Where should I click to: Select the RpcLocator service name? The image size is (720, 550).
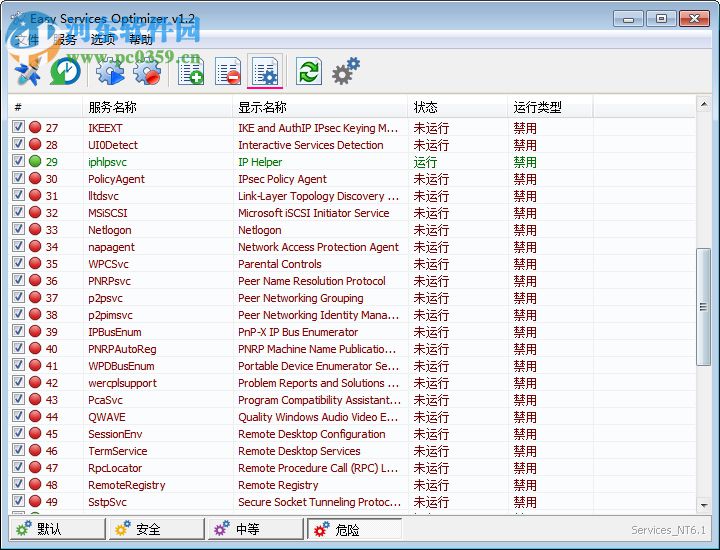coord(115,468)
